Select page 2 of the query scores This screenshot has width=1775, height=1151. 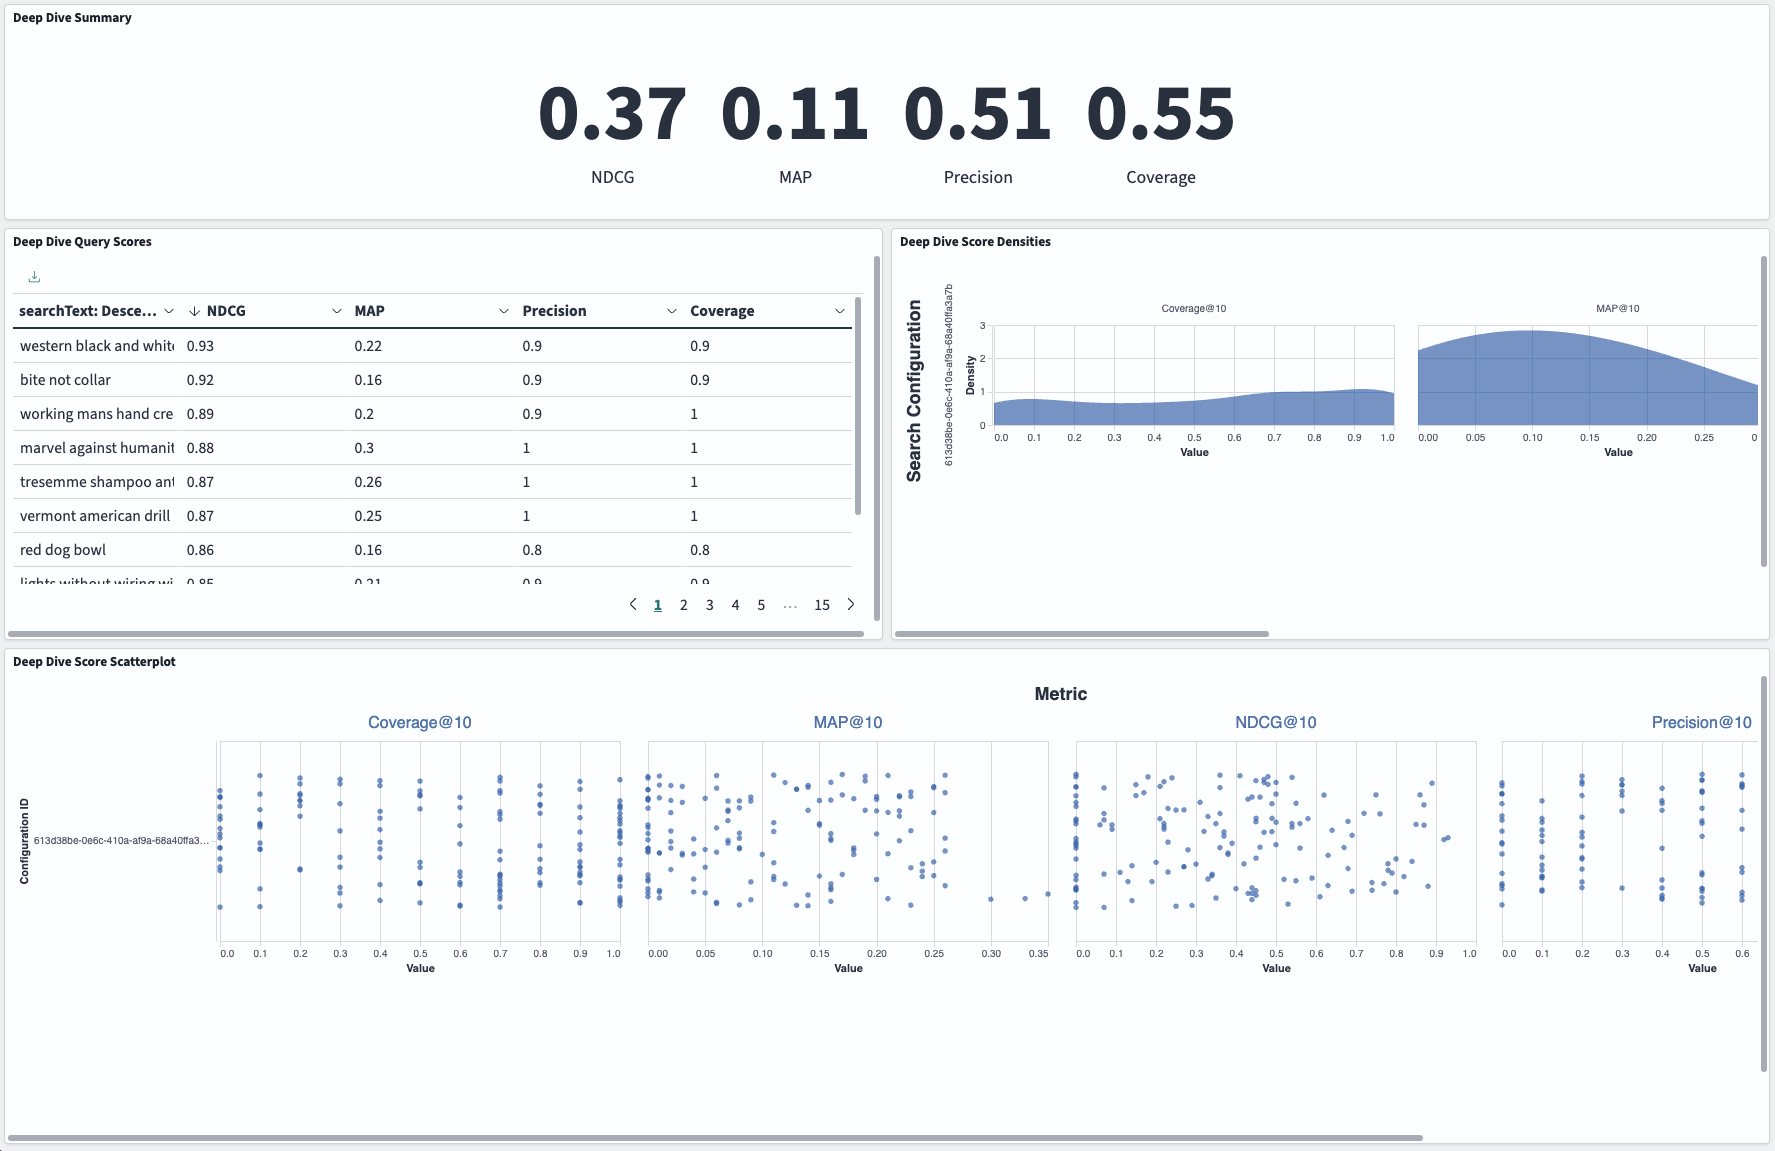(683, 604)
